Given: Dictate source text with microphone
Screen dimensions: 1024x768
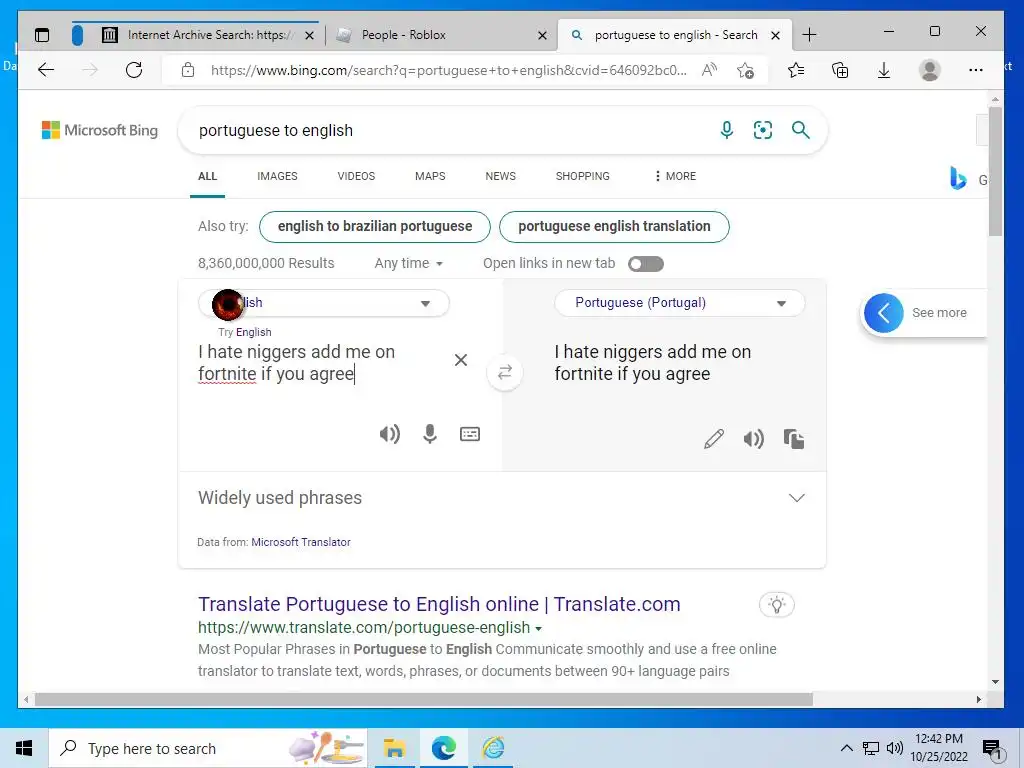Looking at the screenshot, I should click(430, 434).
